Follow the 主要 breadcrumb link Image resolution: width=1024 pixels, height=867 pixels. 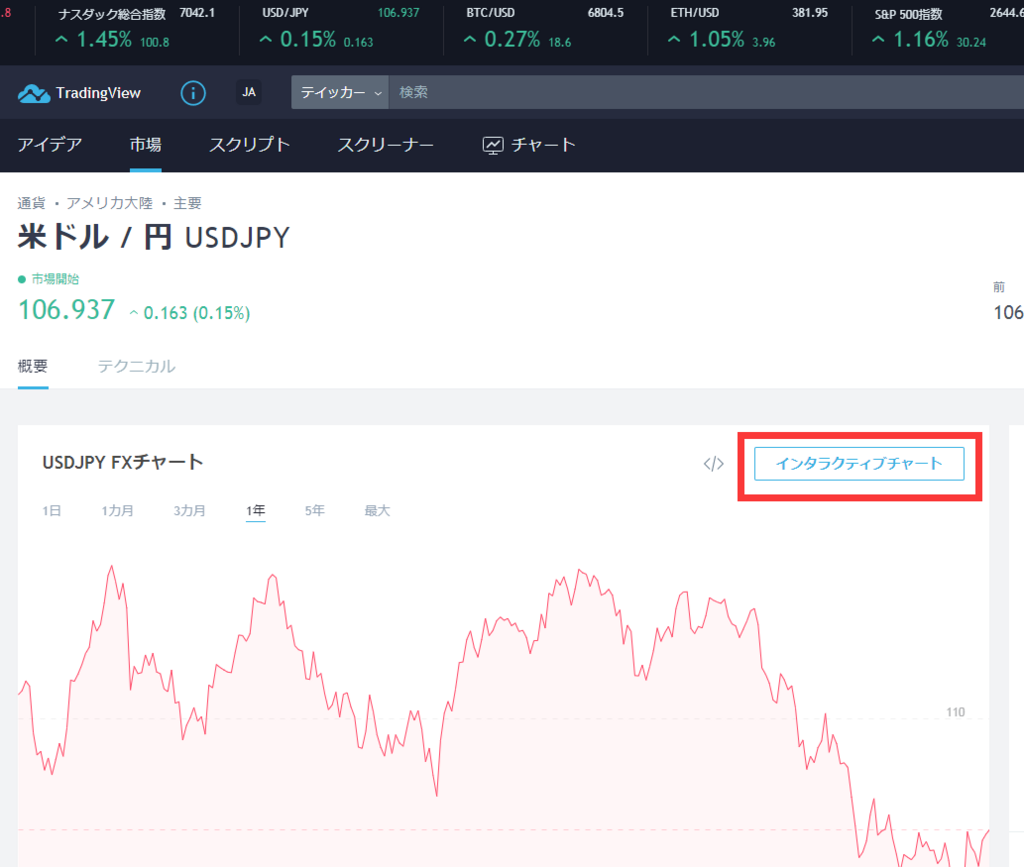click(187, 203)
